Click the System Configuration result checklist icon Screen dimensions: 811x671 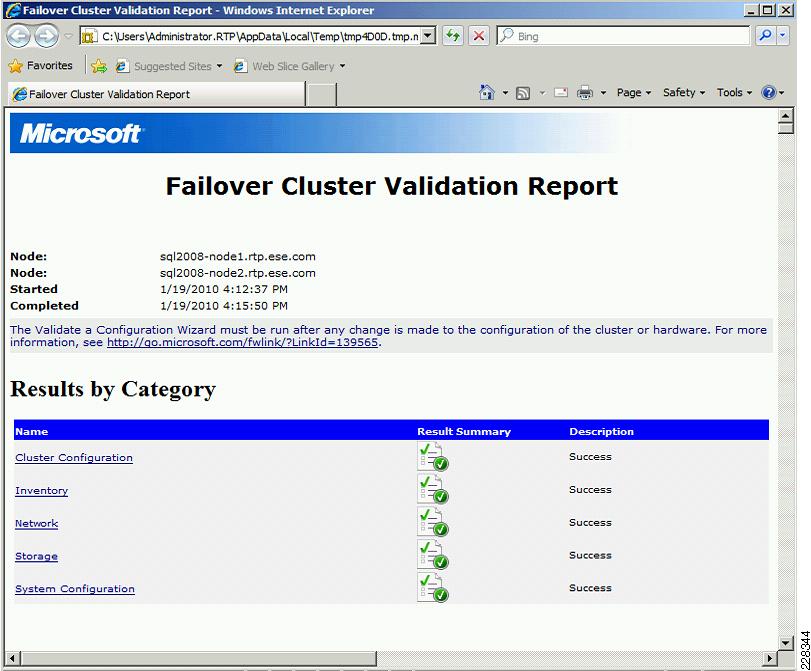(432, 588)
